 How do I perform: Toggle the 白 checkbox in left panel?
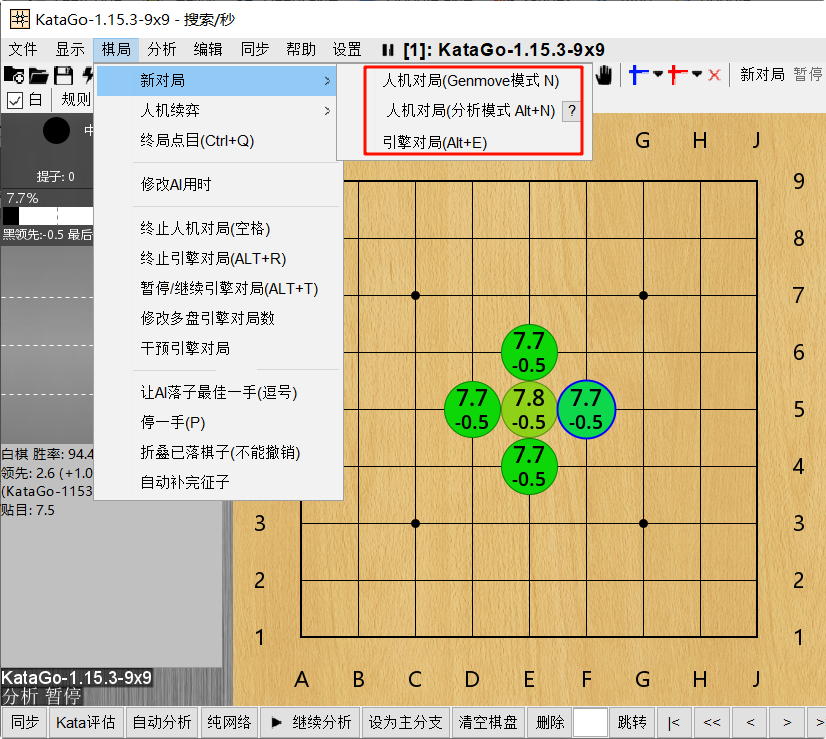[15, 99]
